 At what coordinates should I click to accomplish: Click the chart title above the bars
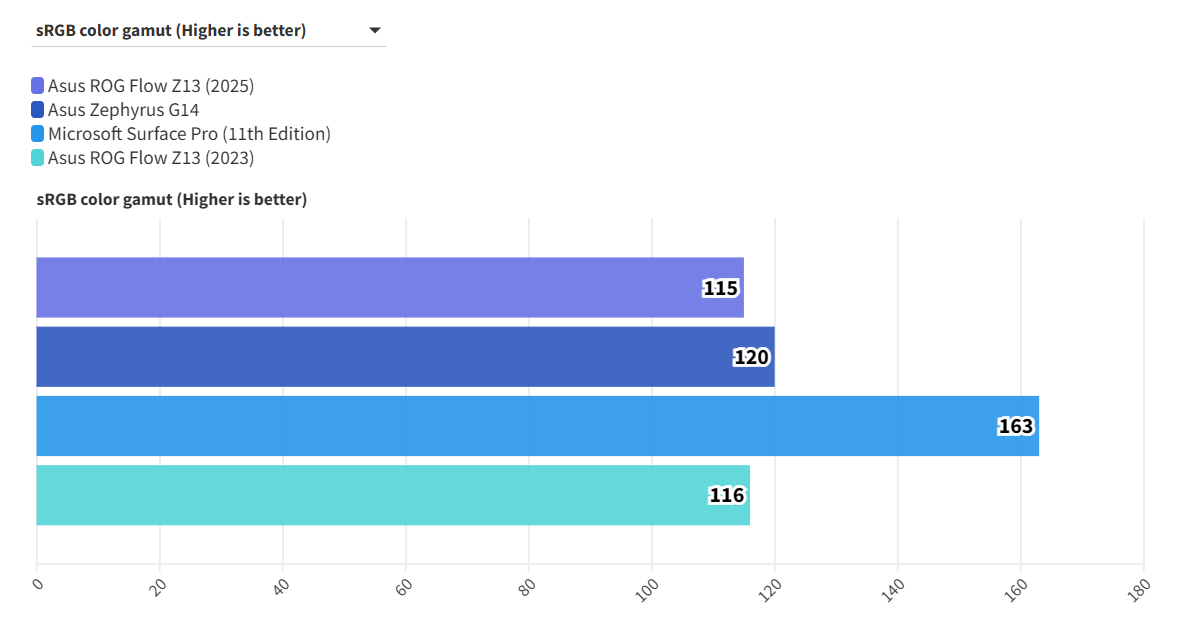pyautogui.click(x=172, y=200)
